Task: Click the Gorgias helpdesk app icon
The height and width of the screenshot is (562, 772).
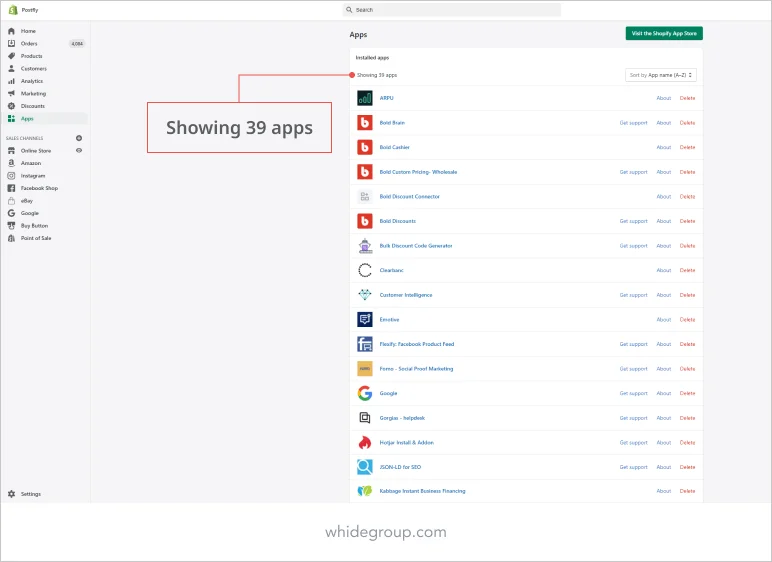Action: tap(364, 418)
